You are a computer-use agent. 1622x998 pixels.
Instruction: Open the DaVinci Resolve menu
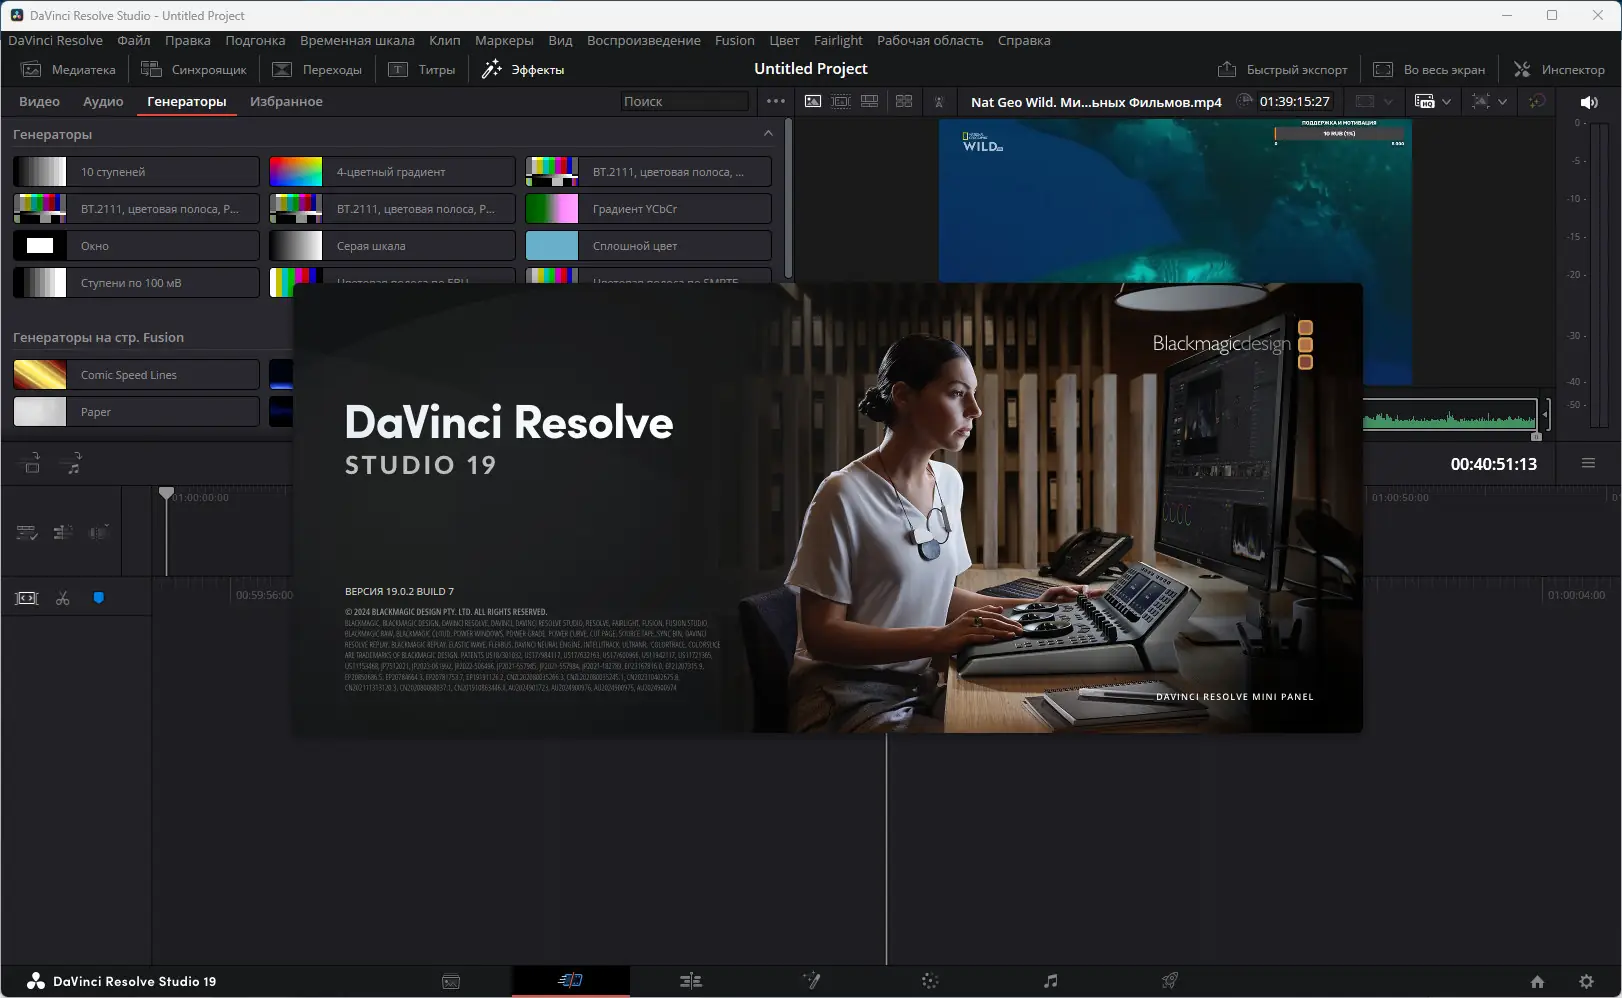pyautogui.click(x=56, y=40)
